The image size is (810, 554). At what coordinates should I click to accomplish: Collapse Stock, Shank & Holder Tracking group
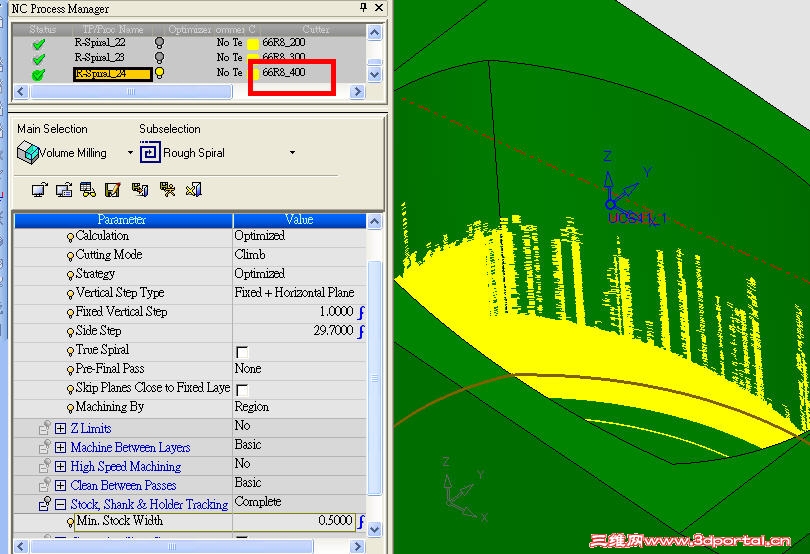coord(60,504)
